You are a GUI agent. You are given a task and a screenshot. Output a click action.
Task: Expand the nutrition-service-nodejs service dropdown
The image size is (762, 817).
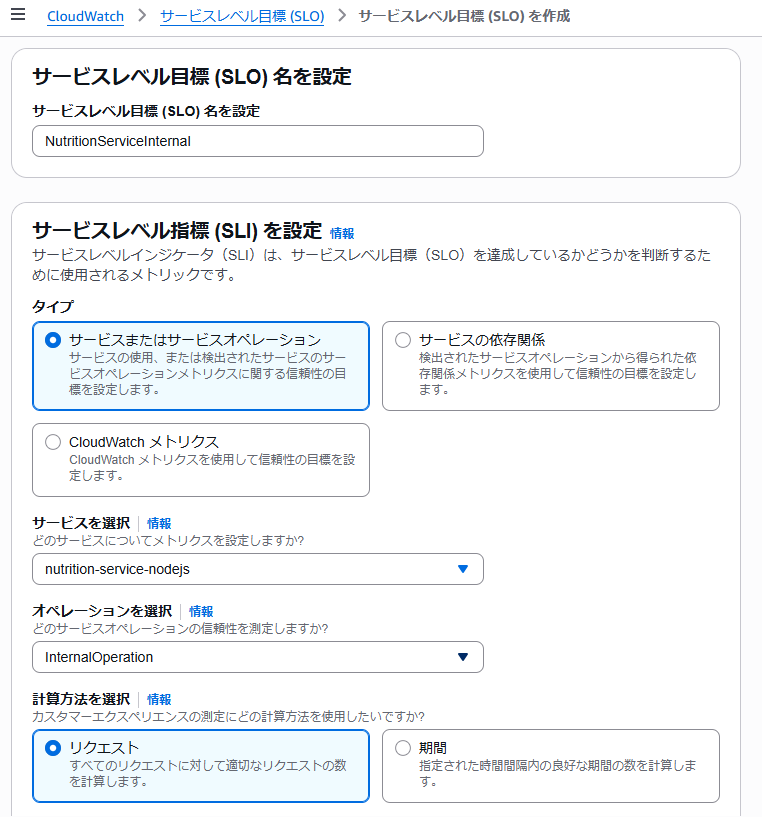pyautogui.click(x=245, y=569)
